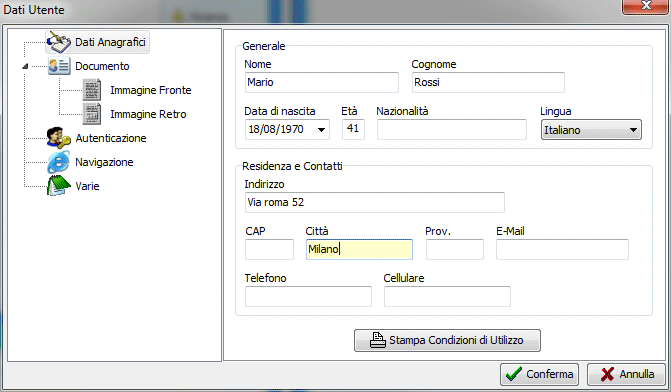This screenshot has height=392, width=671.
Task: Focus the CAP postal code field
Action: [269, 249]
